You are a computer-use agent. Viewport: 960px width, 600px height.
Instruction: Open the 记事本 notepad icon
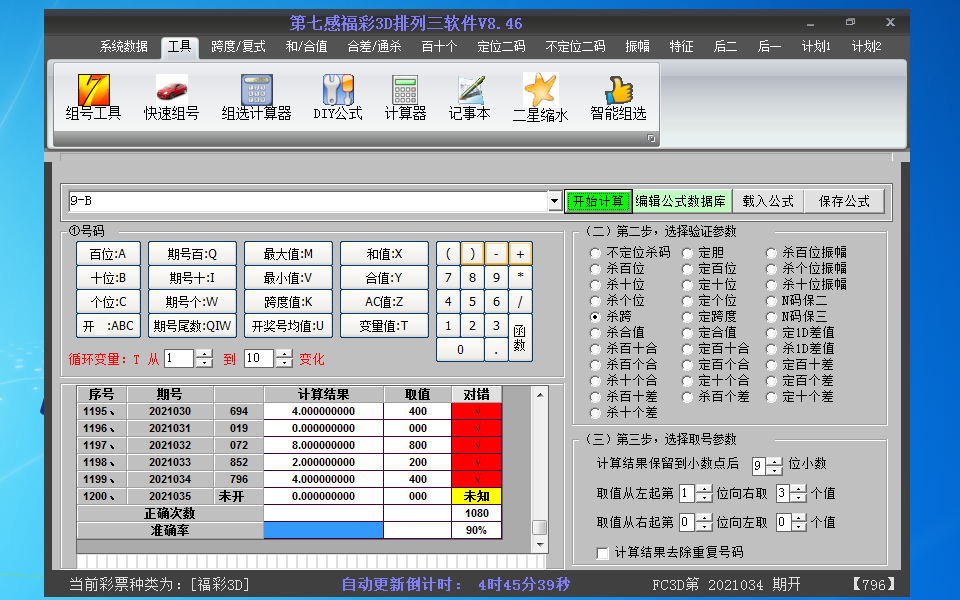pyautogui.click(x=470, y=97)
